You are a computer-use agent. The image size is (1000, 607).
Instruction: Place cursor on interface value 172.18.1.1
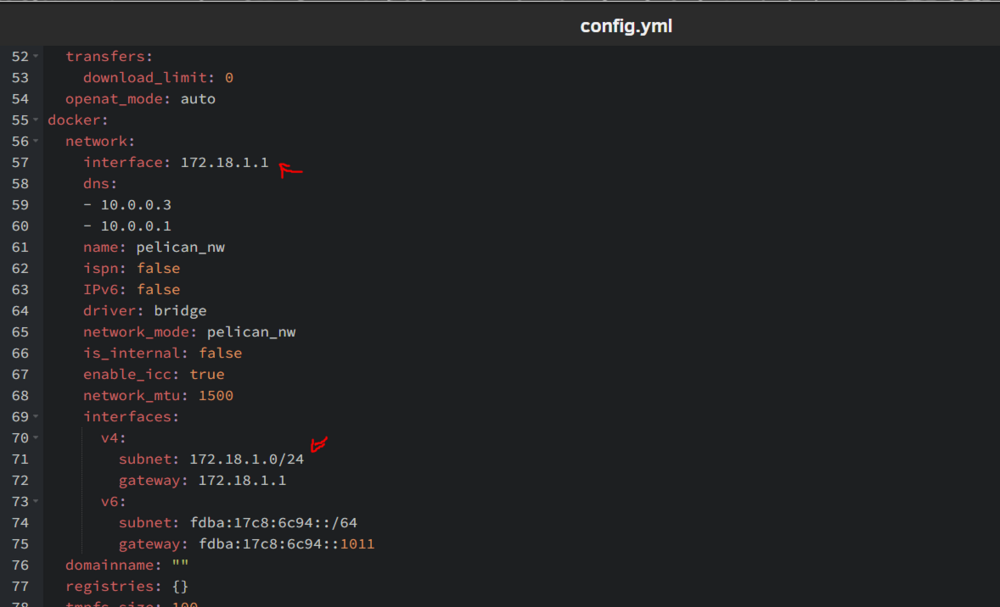[224, 163]
